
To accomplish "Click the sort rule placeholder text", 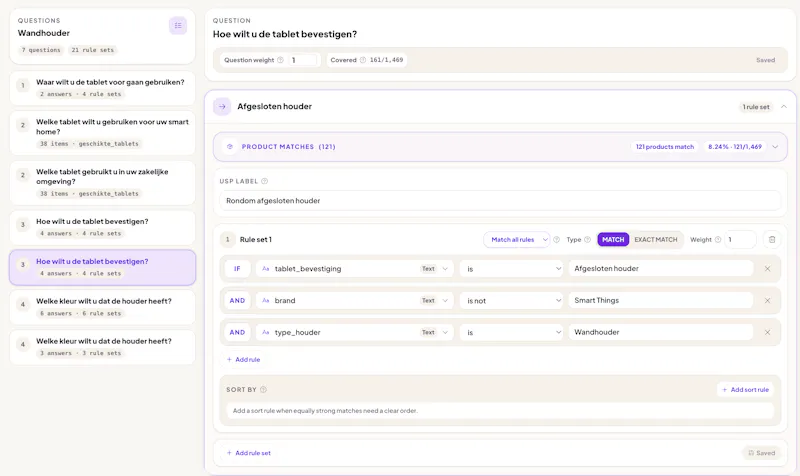I will click(x=325, y=411).
